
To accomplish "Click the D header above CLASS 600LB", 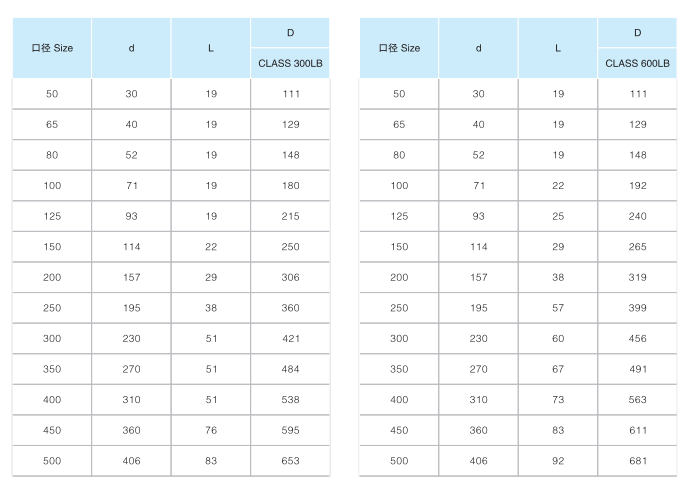I will (x=637, y=33).
